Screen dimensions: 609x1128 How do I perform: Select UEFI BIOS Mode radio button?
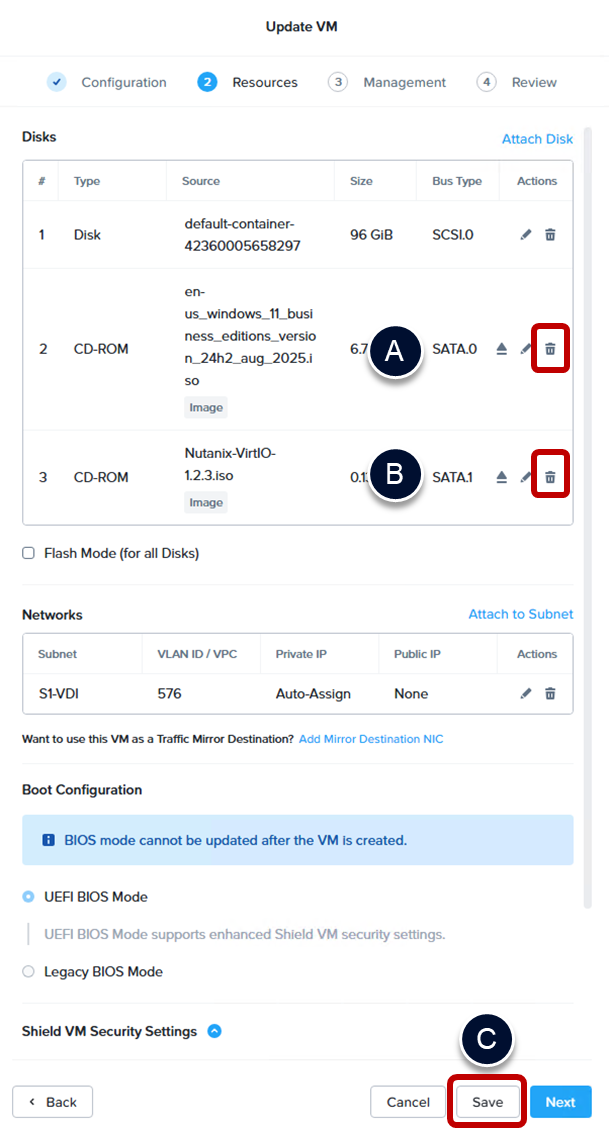coord(29,897)
